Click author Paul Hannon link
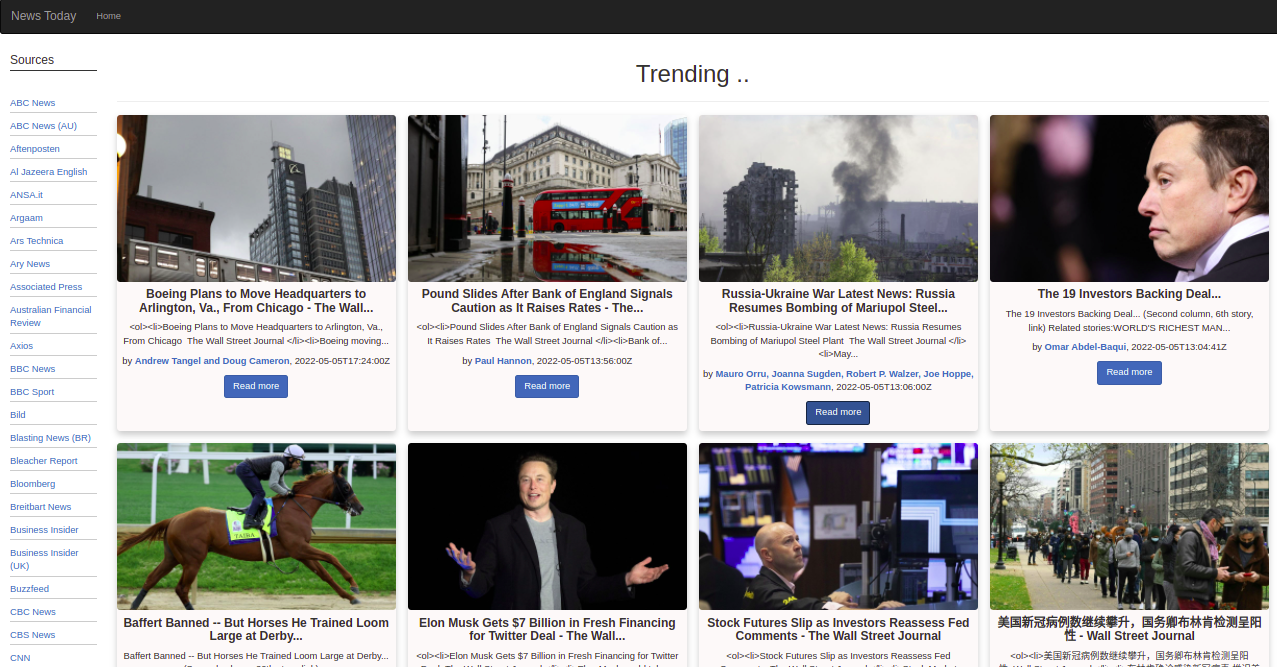The width and height of the screenshot is (1277, 667). (x=503, y=361)
